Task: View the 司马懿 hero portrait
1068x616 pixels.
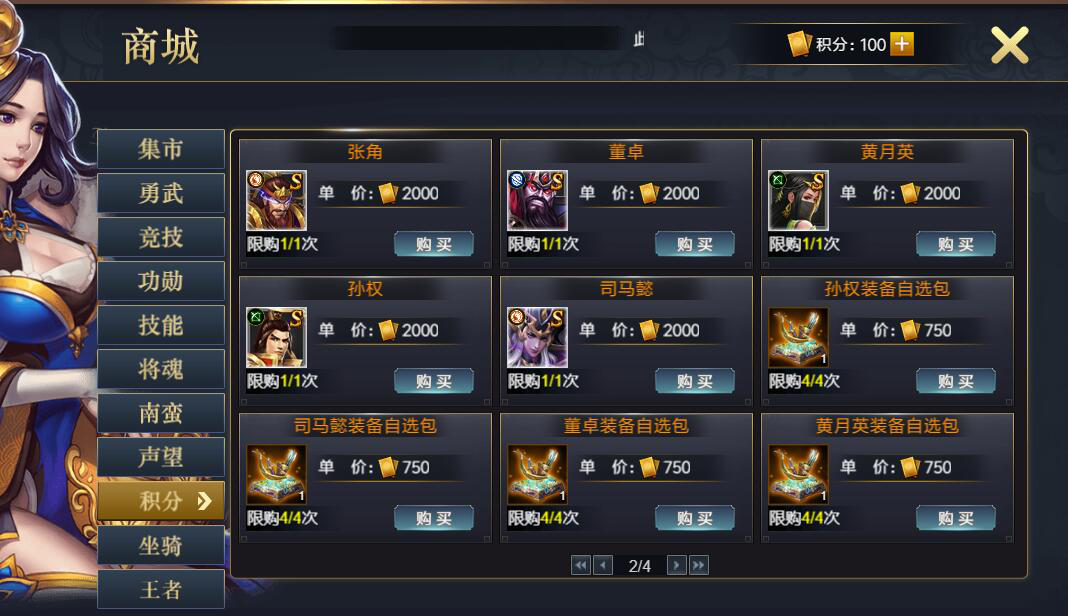Action: click(x=537, y=337)
